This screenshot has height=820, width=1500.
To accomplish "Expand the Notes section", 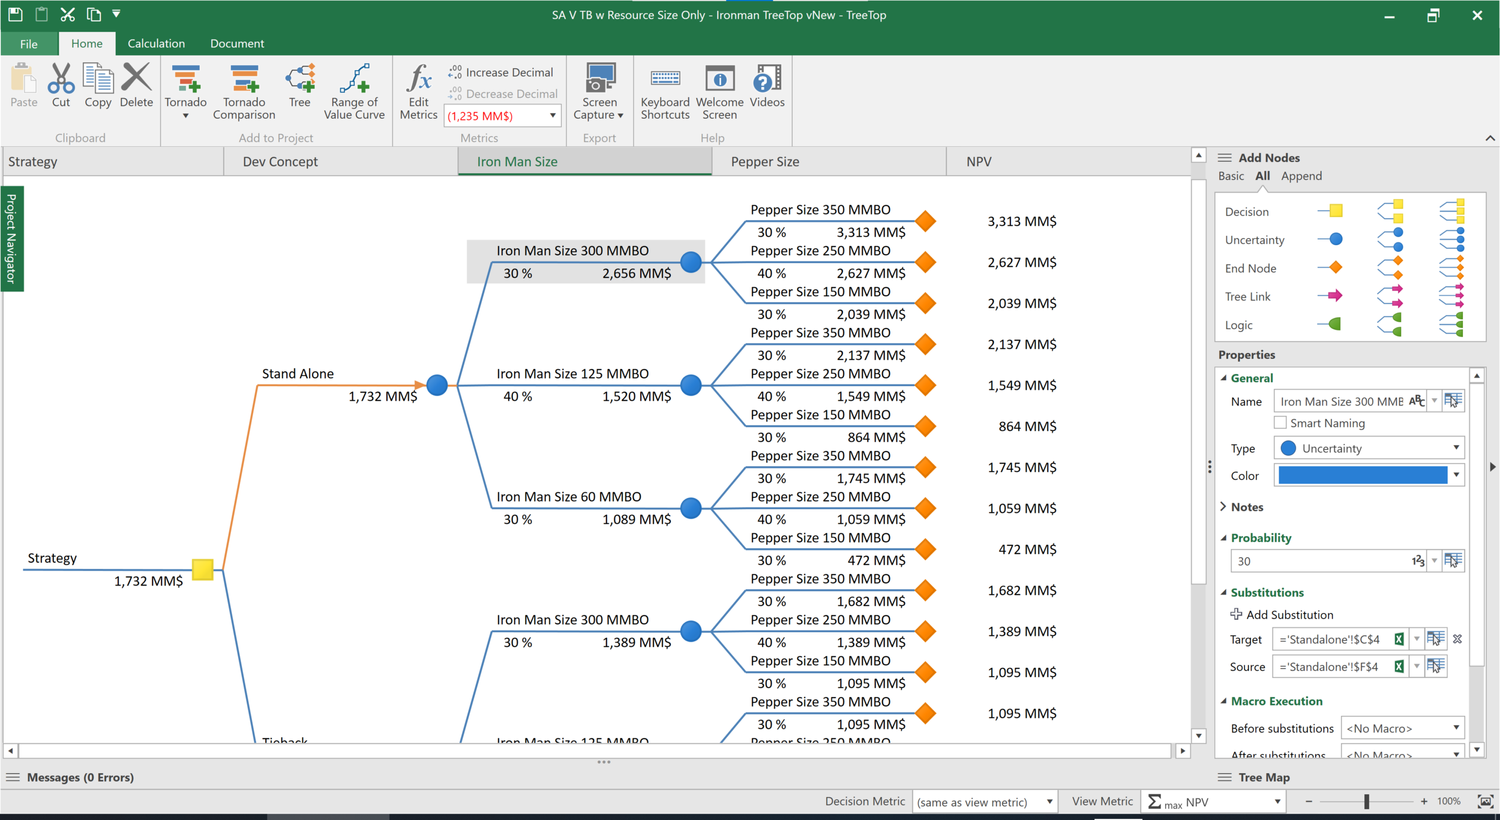I will (x=1223, y=507).
